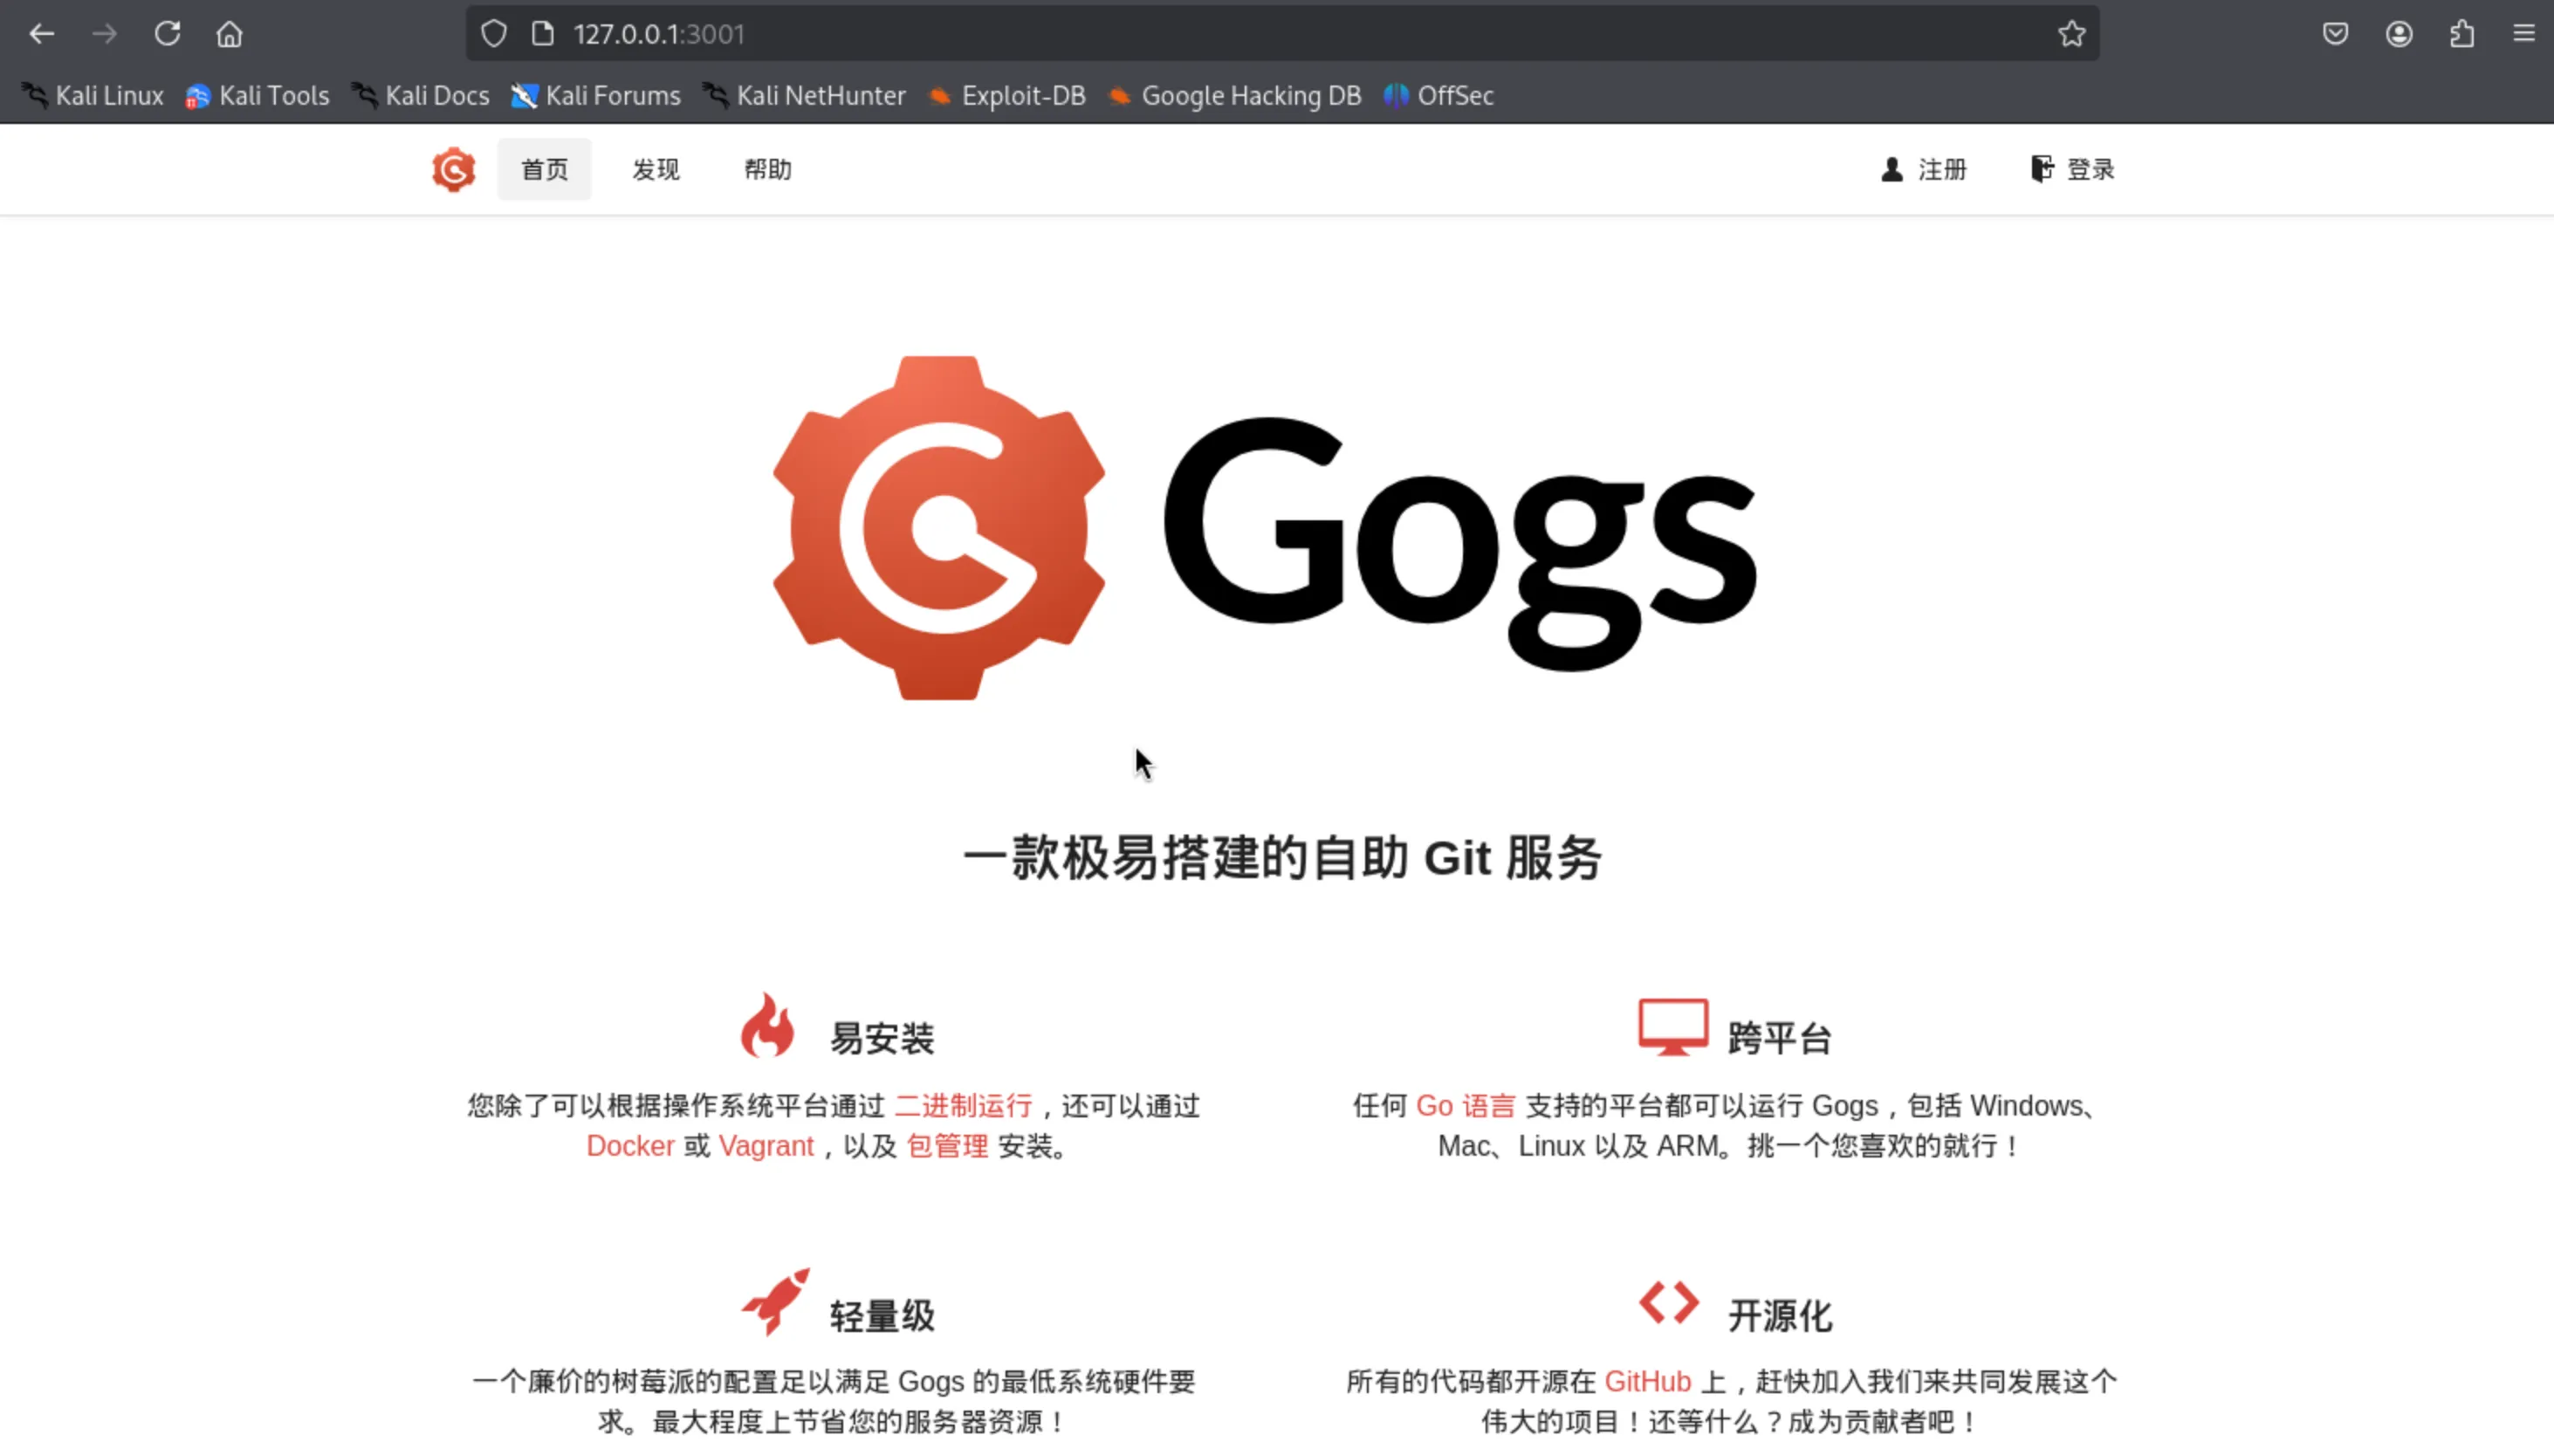
Task: Follow the GitHub link
Action: tap(1647, 1381)
